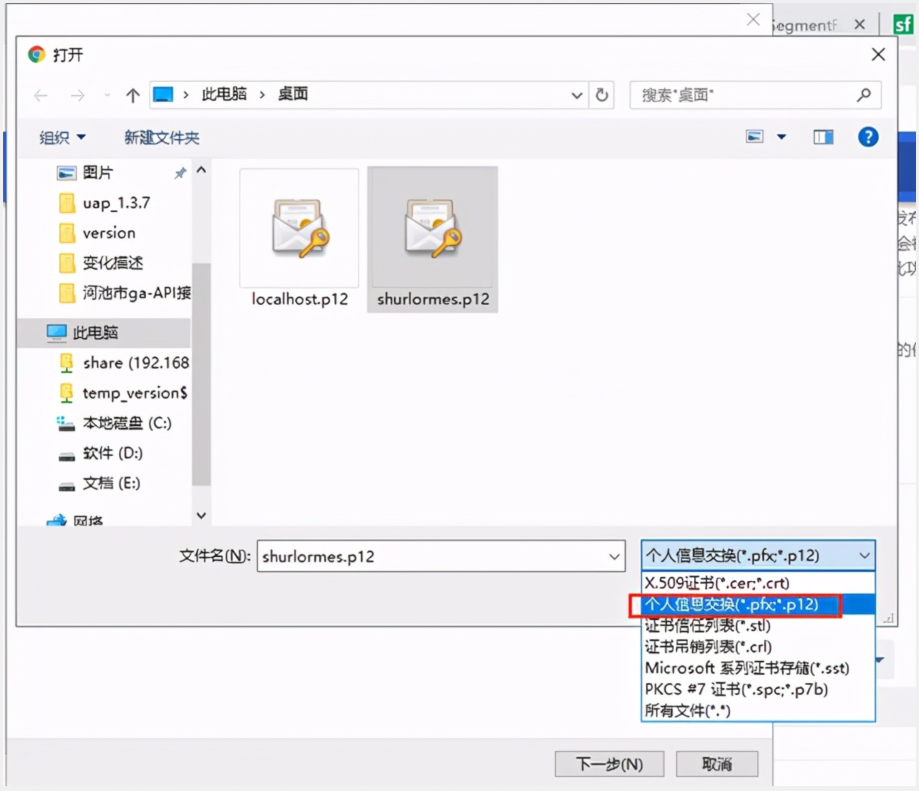Click pin icon next to 图片
The width and height of the screenshot is (919, 791).
[180, 173]
